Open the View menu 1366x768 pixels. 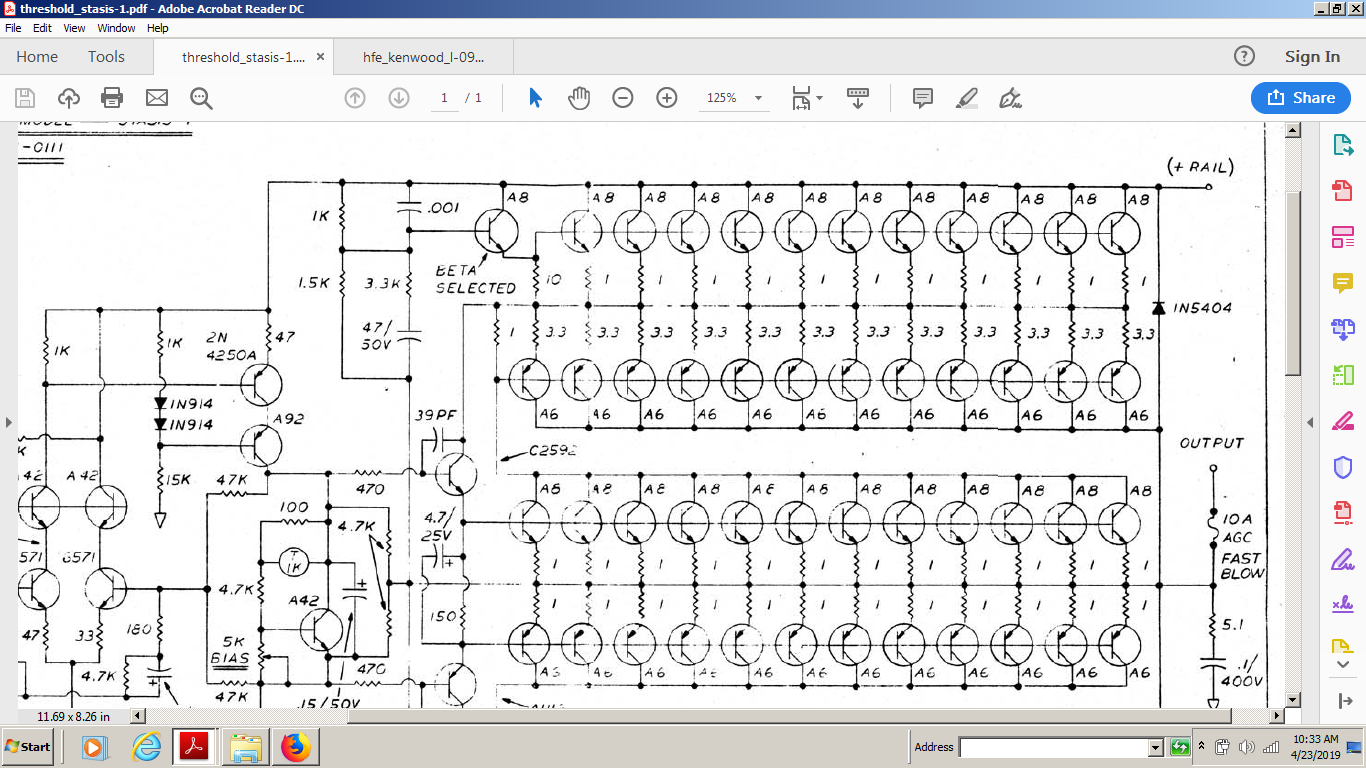(74, 28)
